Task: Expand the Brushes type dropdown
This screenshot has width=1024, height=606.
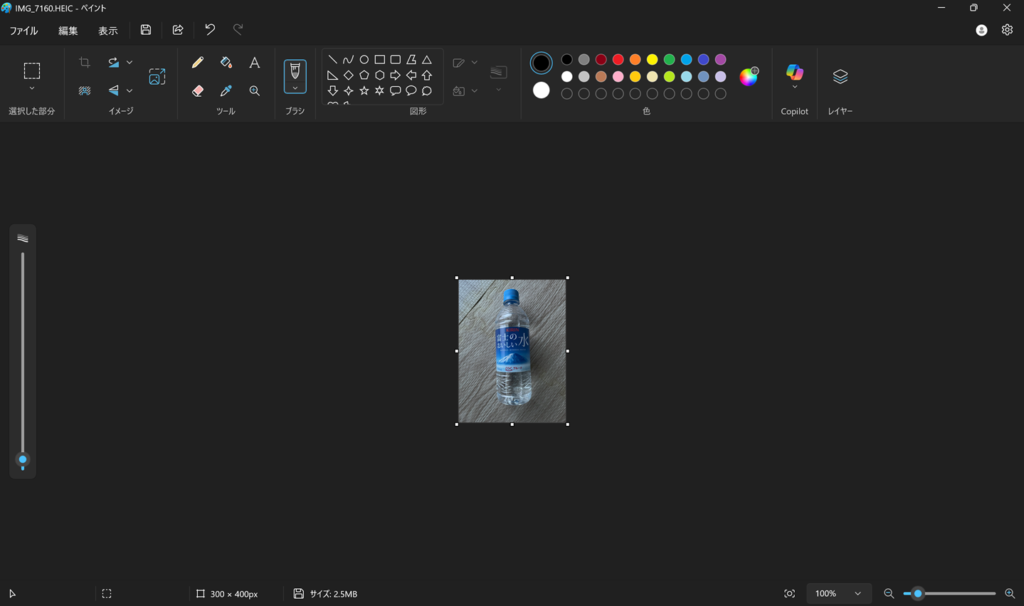Action: (295, 88)
